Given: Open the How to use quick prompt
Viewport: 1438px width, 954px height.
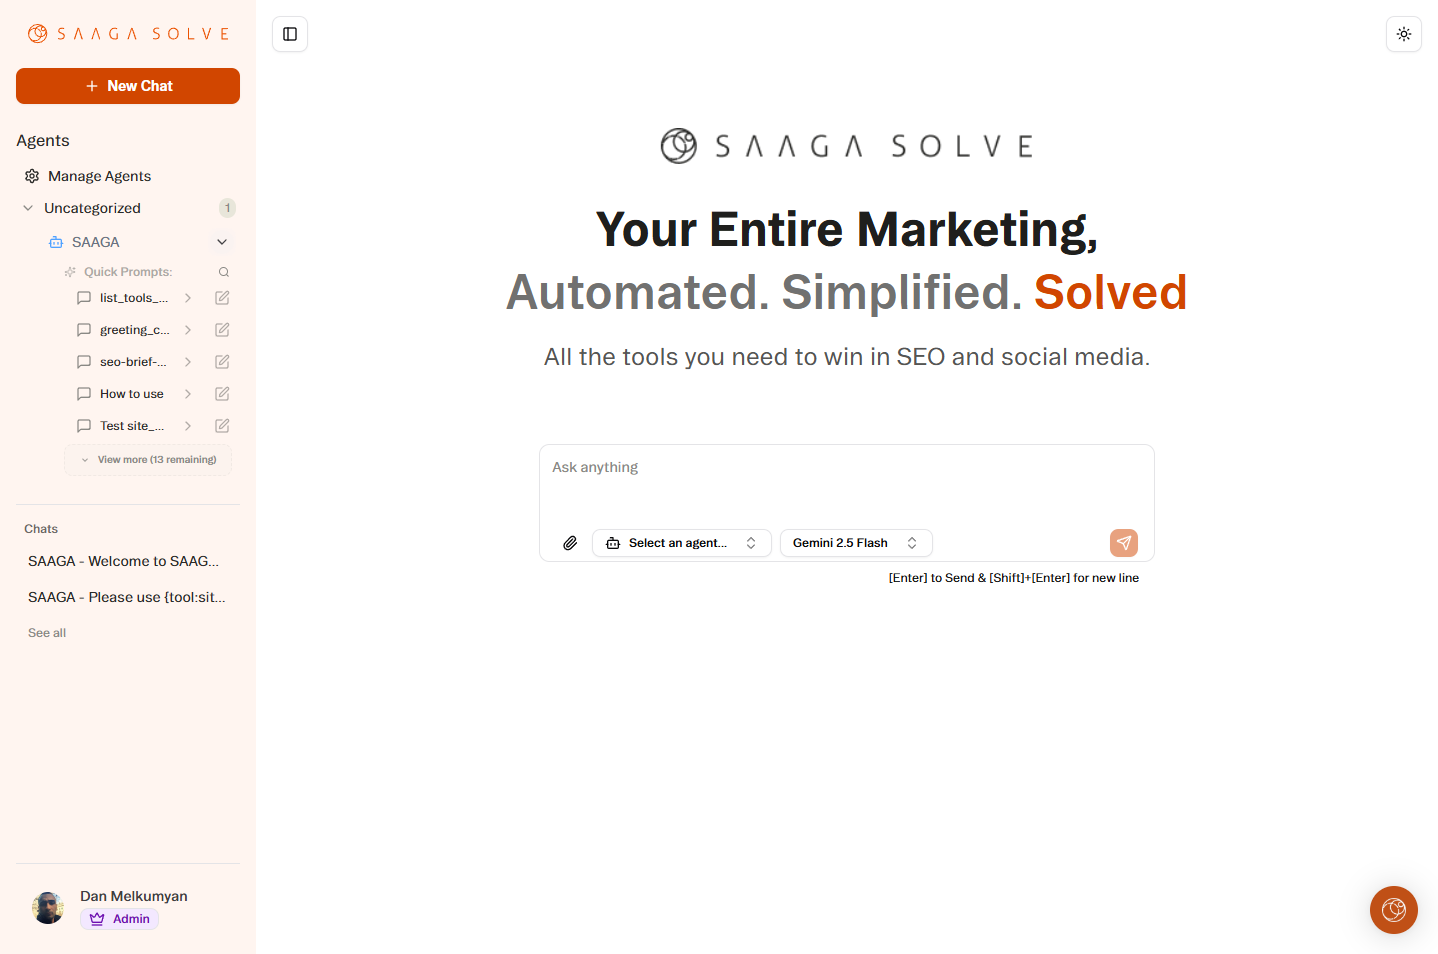Looking at the screenshot, I should click(x=131, y=393).
